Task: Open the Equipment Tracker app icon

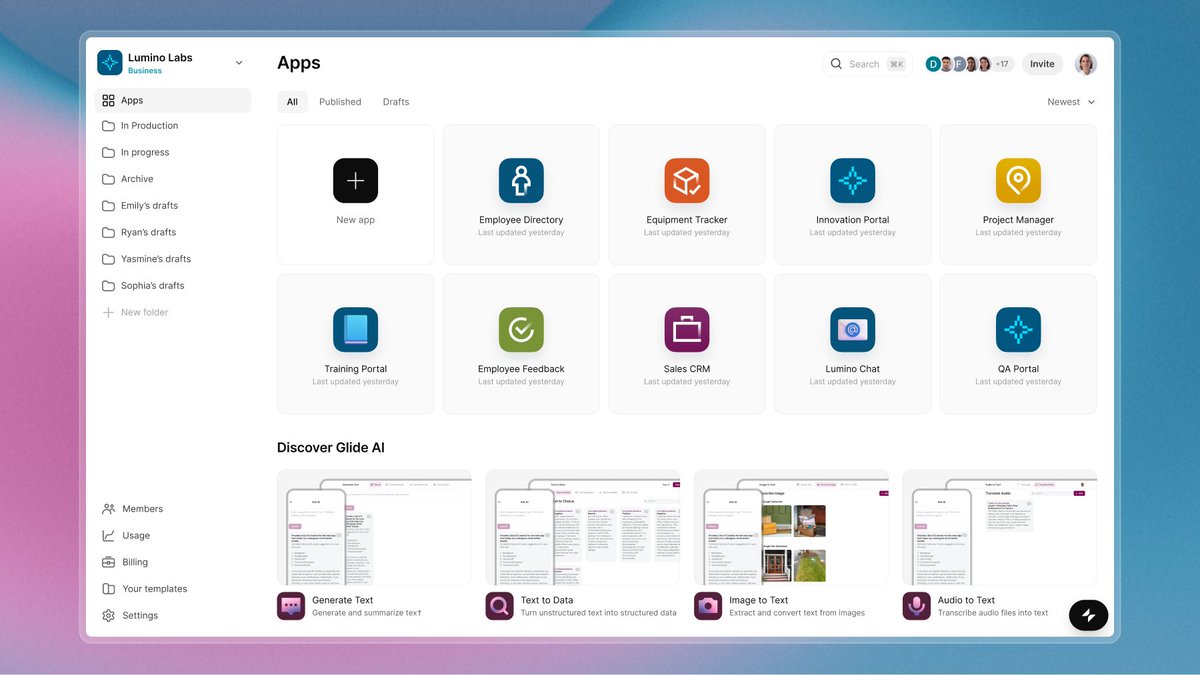Action: pyautogui.click(x=686, y=181)
